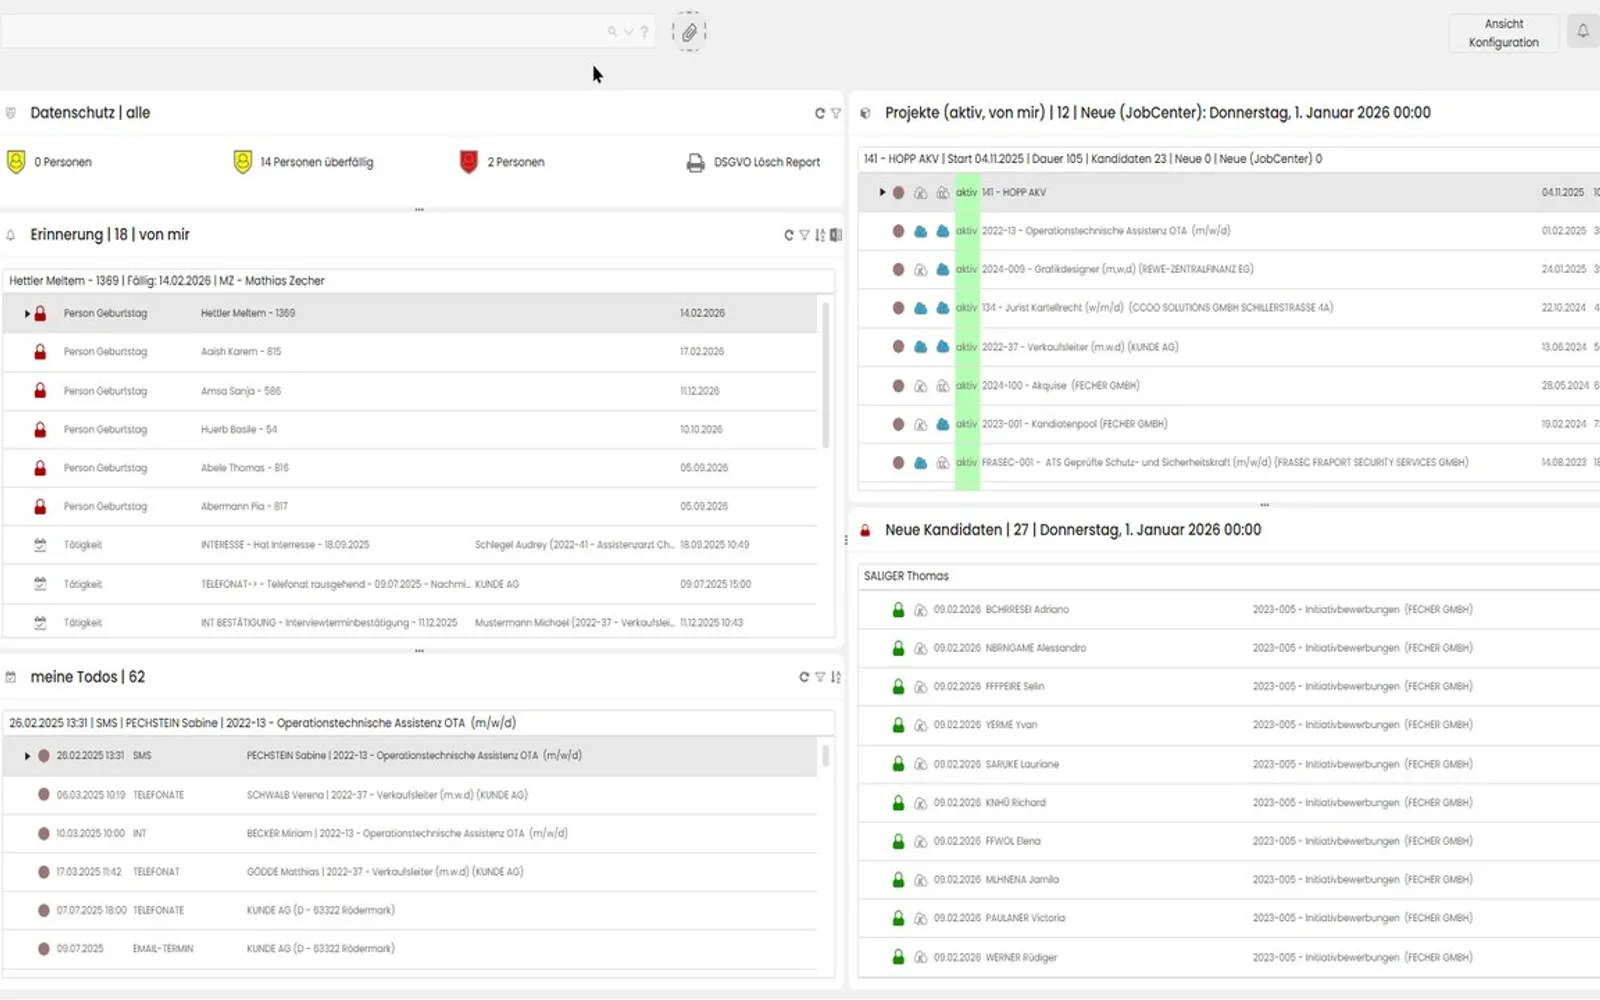The height and width of the screenshot is (1000, 1600).
Task: Click the Tätigkeit icon on INTERESSE row
Action: [x=40, y=545]
